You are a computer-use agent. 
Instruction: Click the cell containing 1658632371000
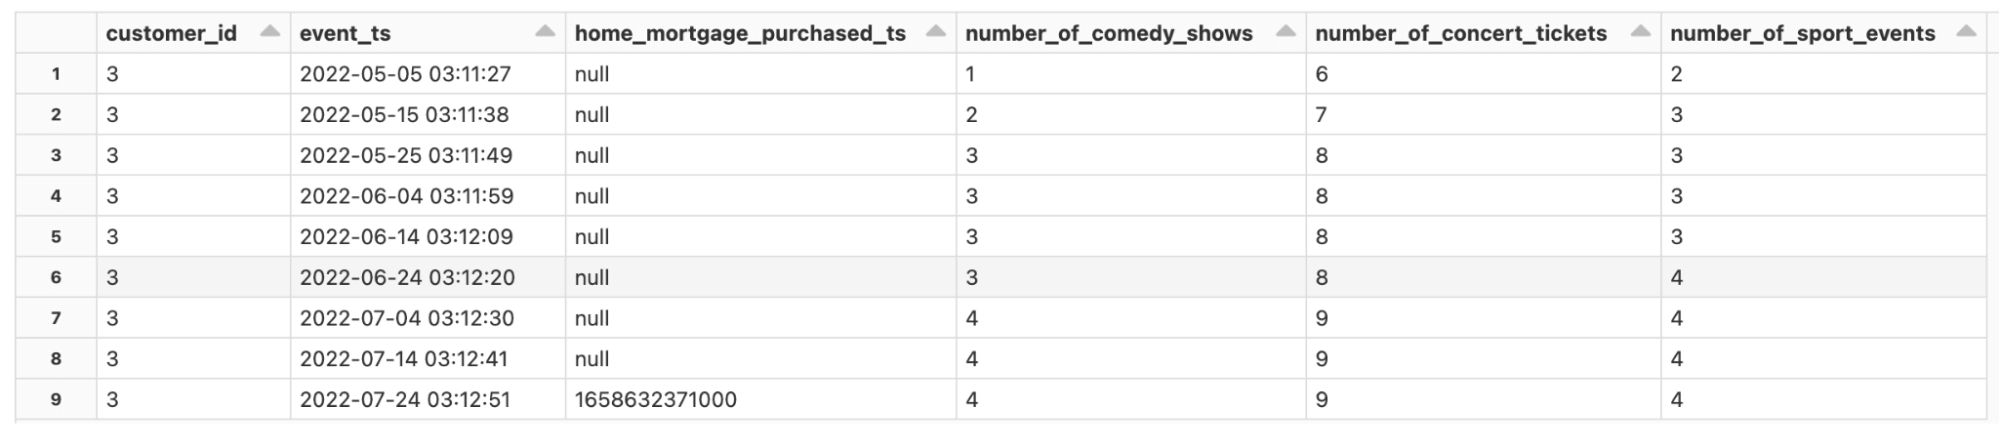(x=655, y=399)
